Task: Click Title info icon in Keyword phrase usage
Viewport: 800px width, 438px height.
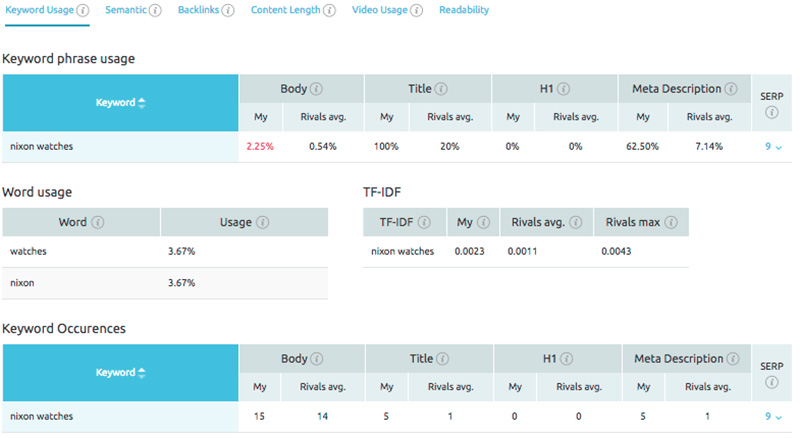Action: [x=441, y=89]
